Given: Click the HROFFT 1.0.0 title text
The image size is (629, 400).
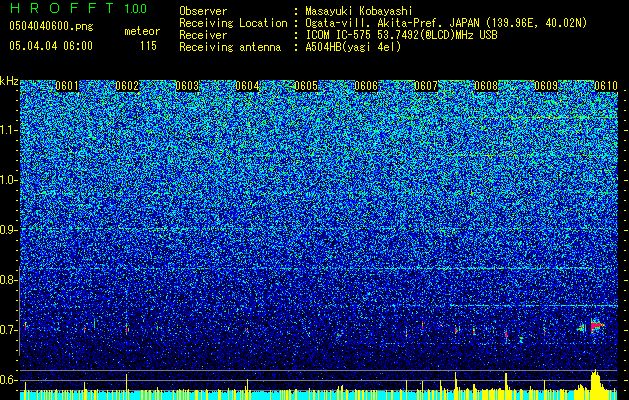Looking at the screenshot, I should [x=78, y=8].
